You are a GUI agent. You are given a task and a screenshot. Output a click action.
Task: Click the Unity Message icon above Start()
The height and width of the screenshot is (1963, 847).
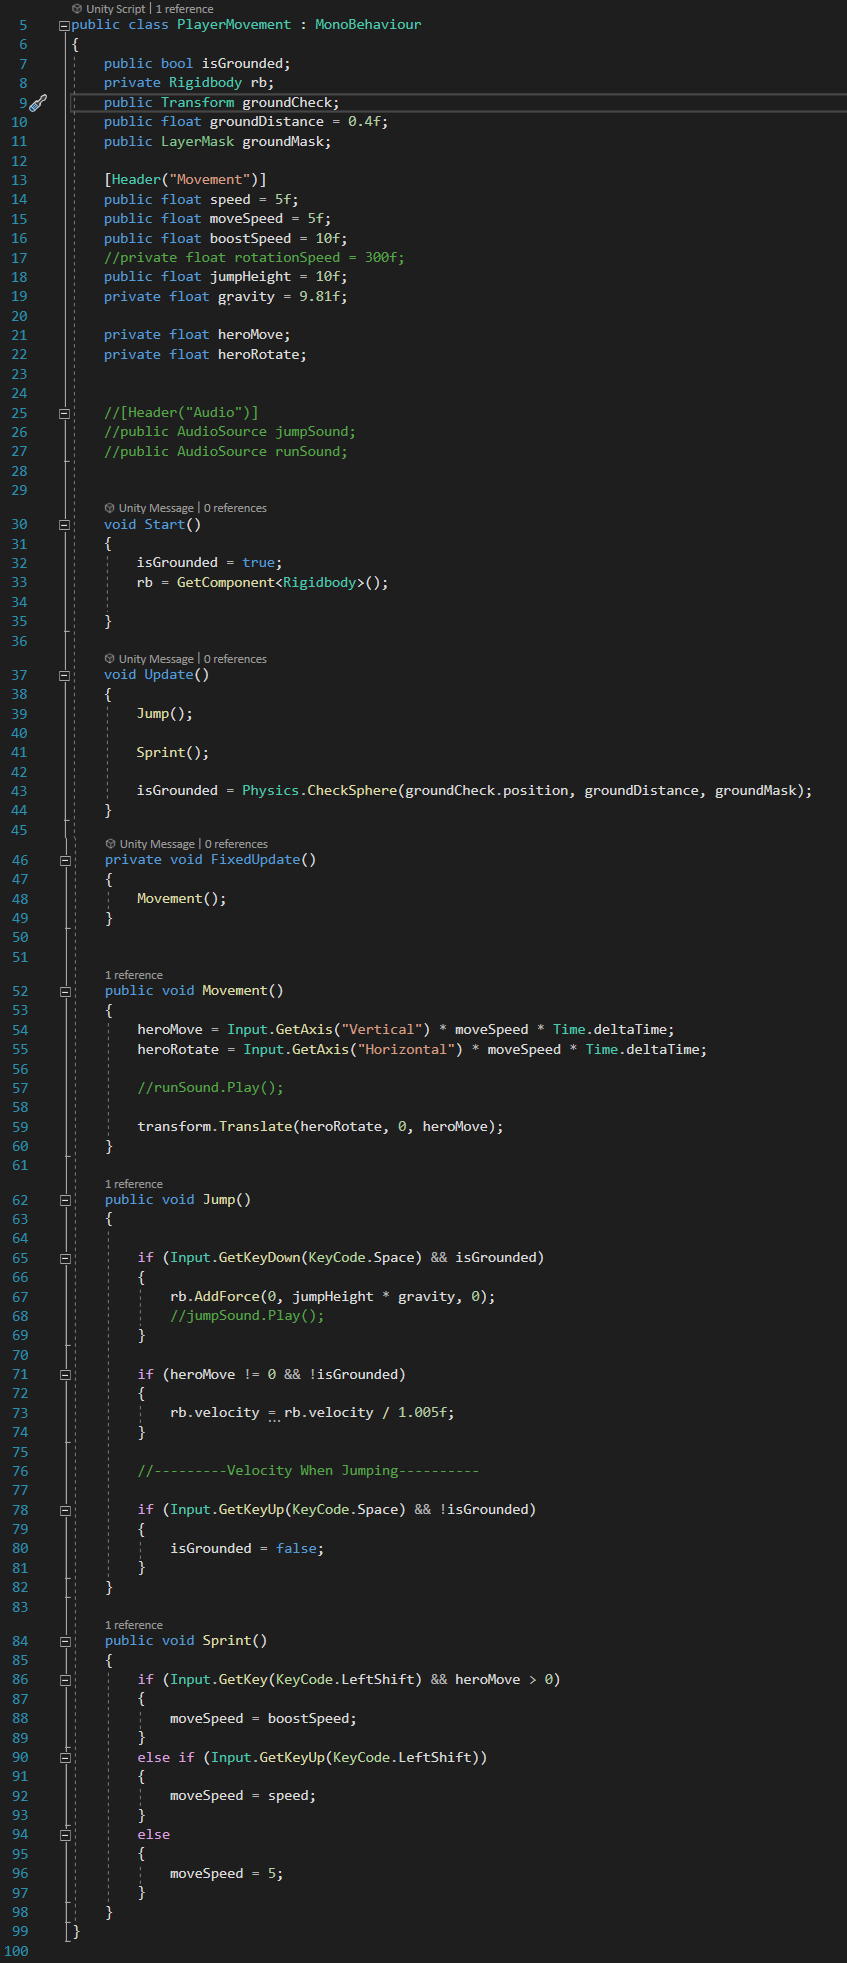point(110,508)
